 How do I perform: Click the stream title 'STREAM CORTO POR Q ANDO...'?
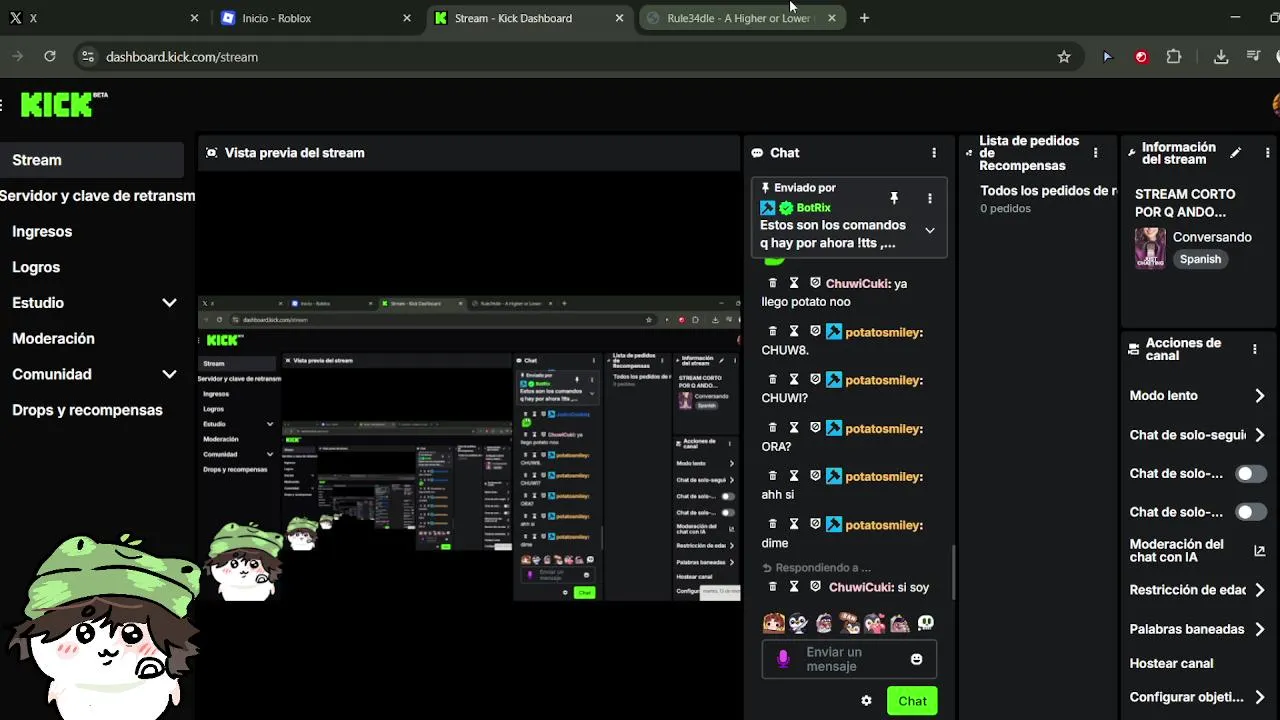pos(1185,203)
